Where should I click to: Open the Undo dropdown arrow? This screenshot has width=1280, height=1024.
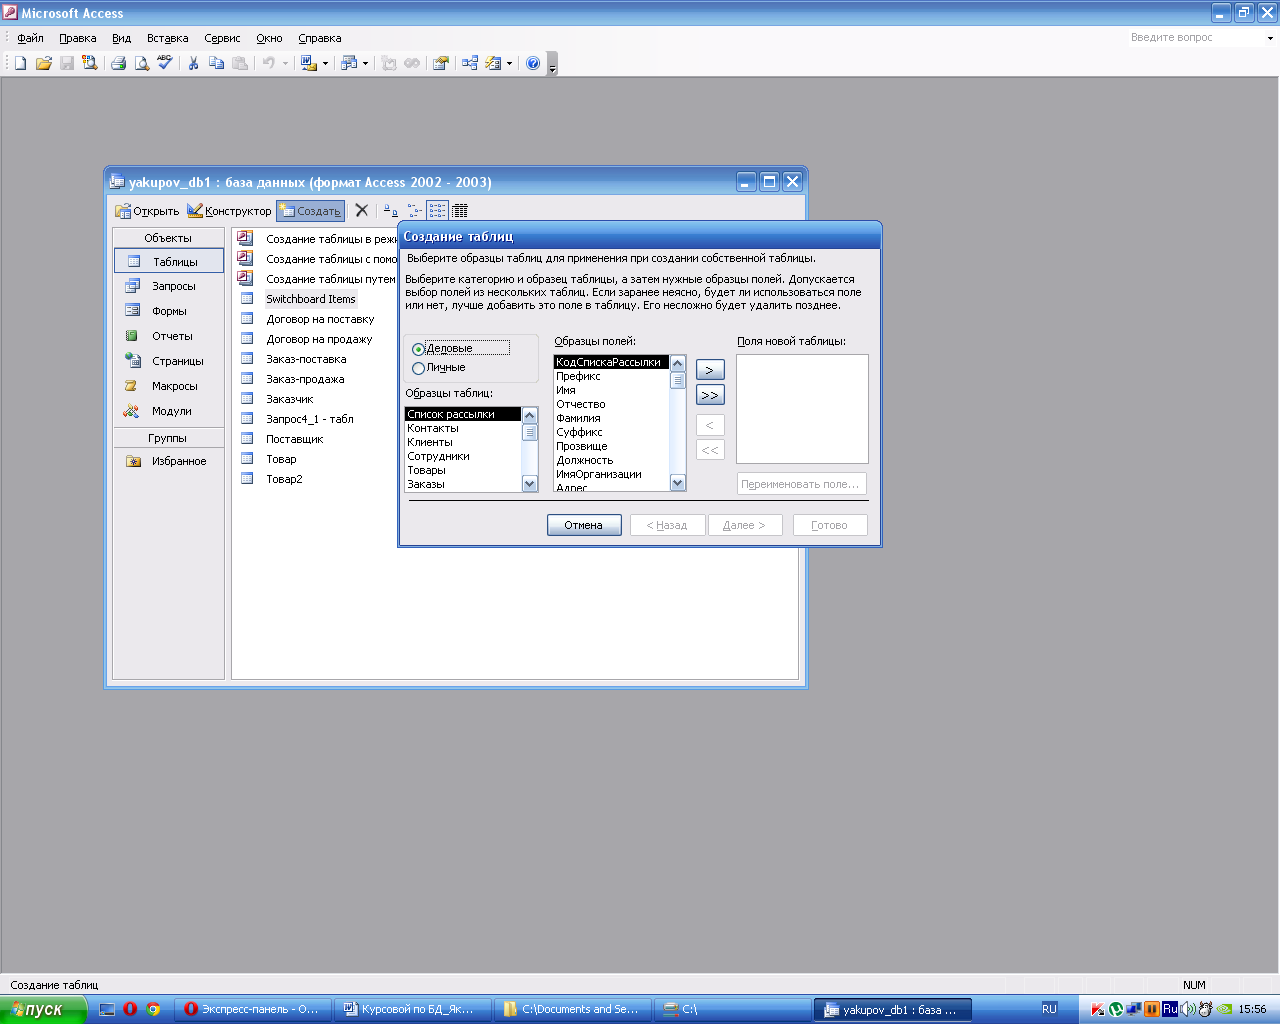pos(285,63)
